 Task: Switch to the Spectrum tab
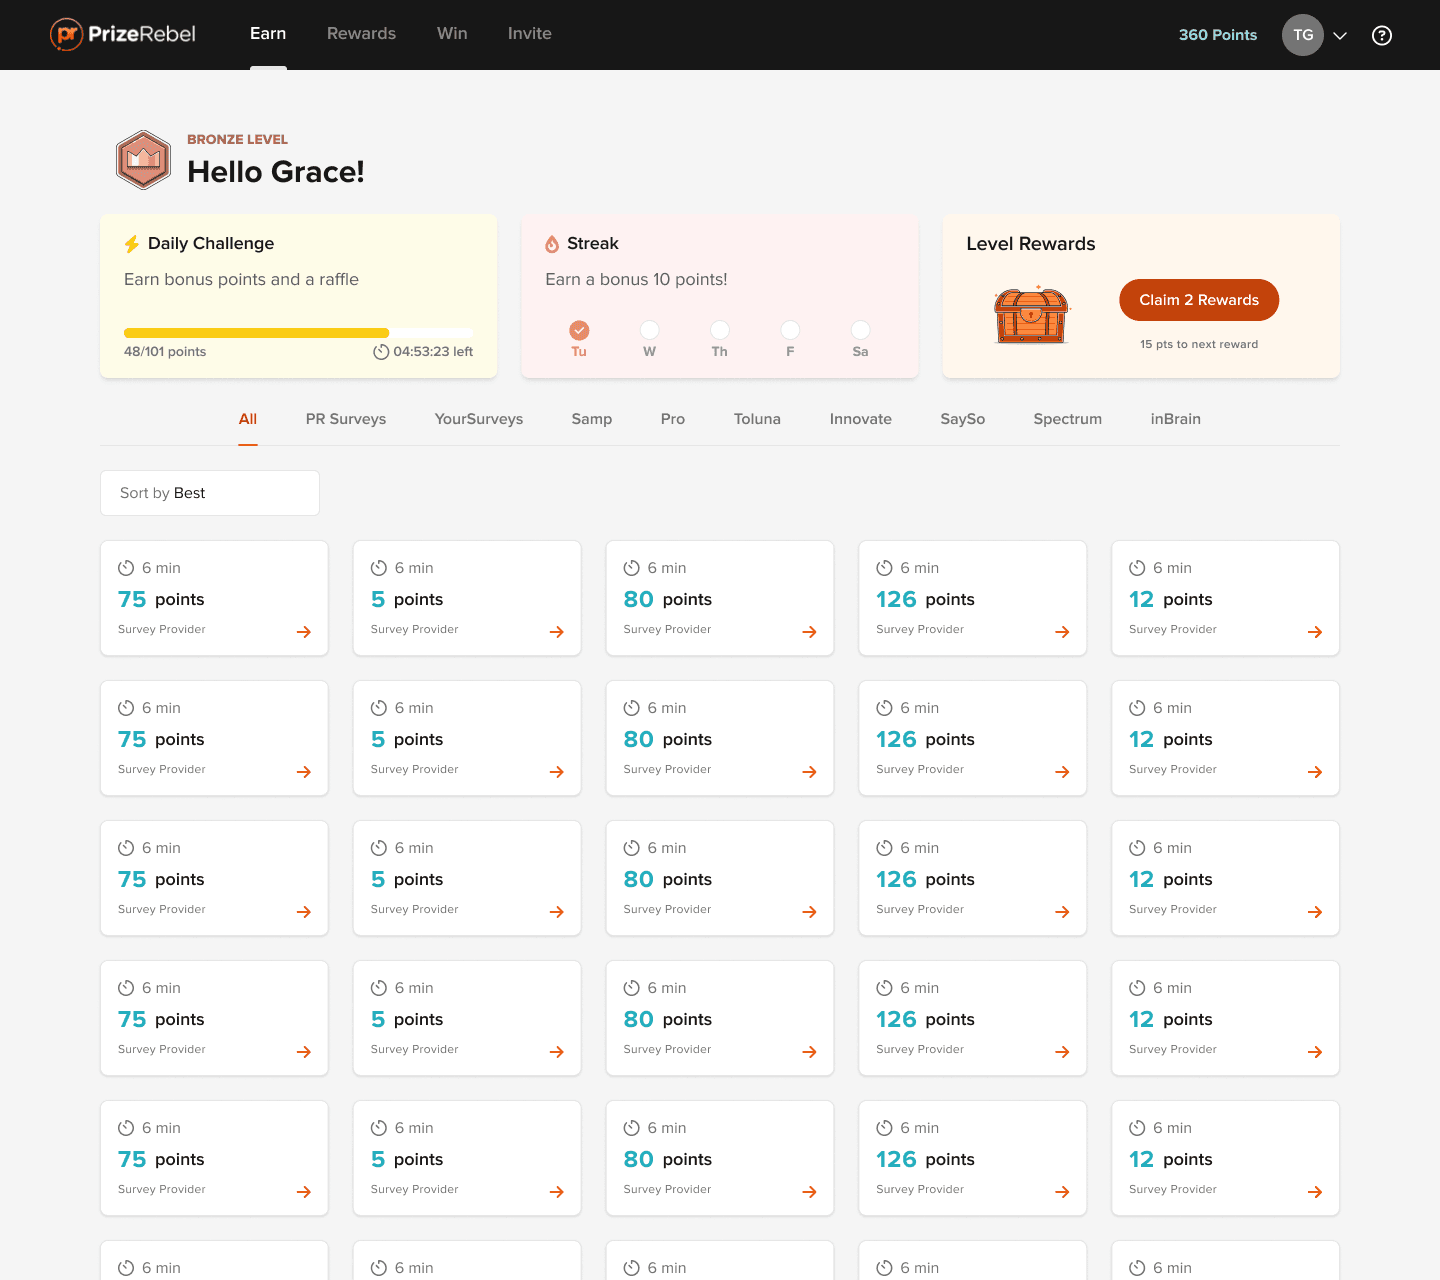pos(1068,419)
